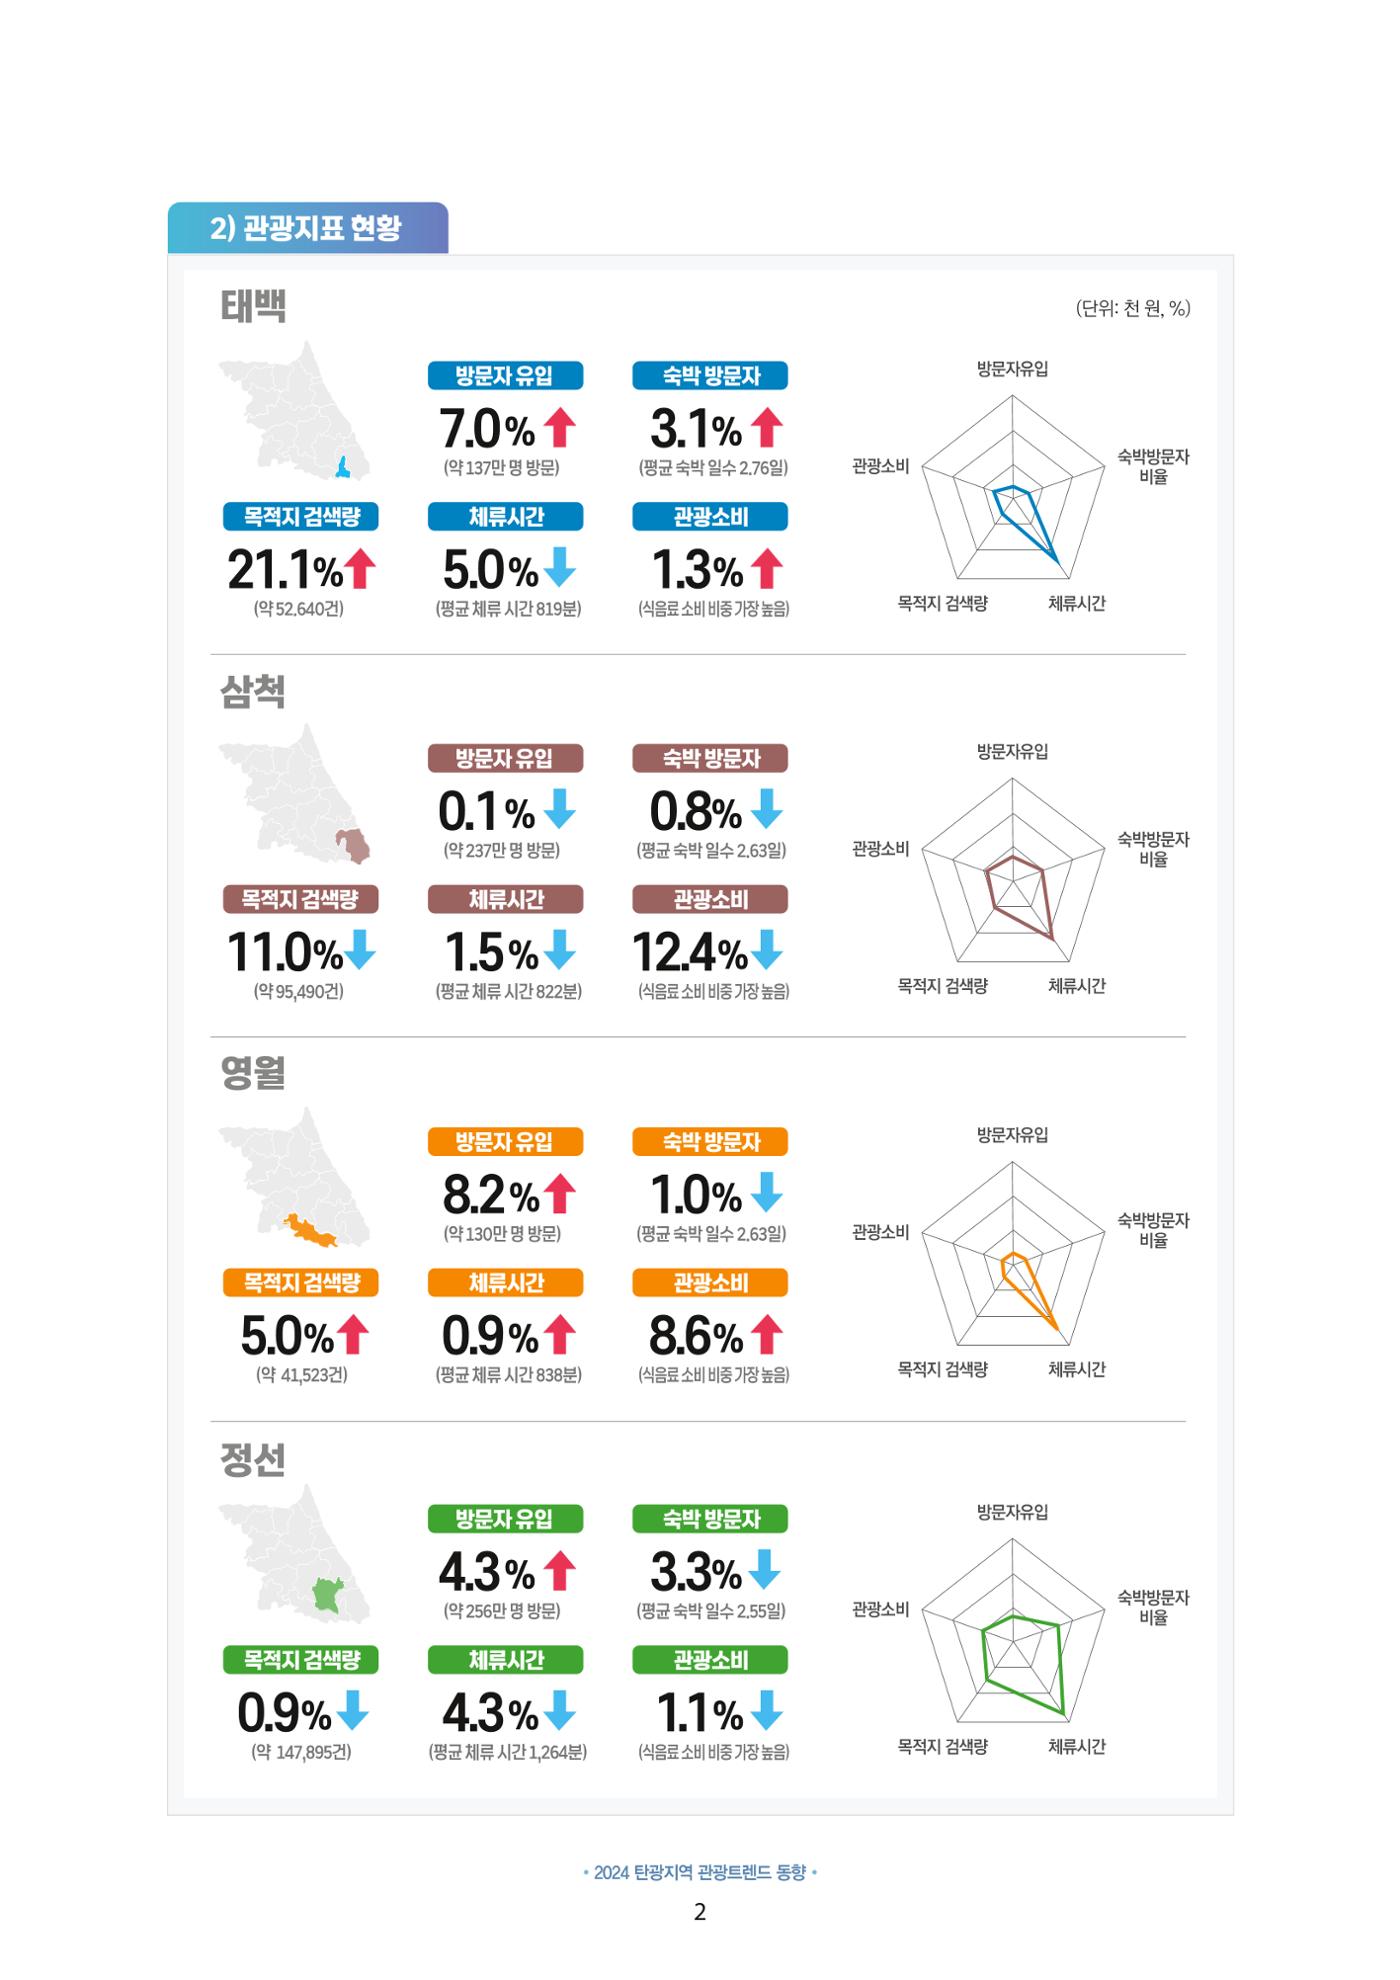
Task: Click the orange 목적지 검색량 label under 영월
Action: 301,1283
